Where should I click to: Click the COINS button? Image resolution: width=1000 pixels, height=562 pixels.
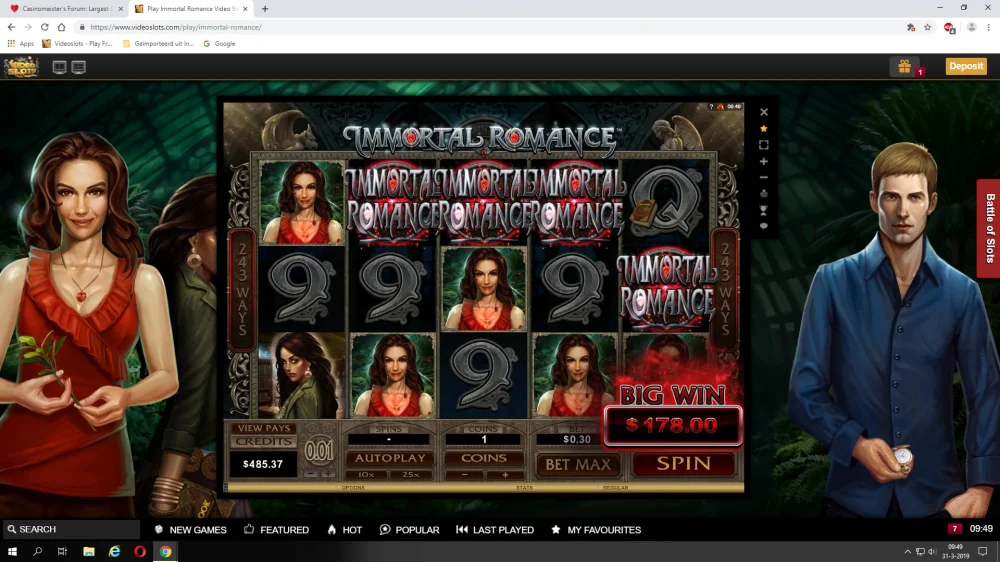[x=483, y=458]
